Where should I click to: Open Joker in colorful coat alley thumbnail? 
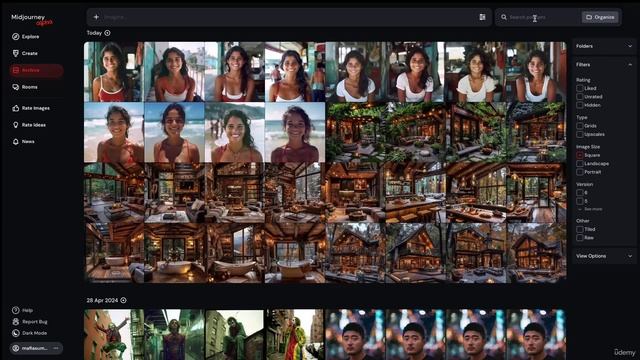(295, 334)
